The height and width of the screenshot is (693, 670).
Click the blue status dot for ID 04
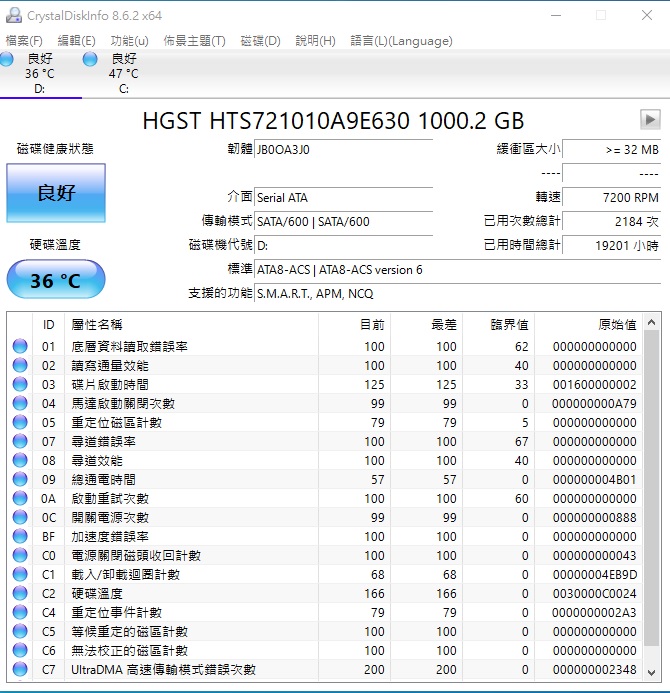(20, 403)
